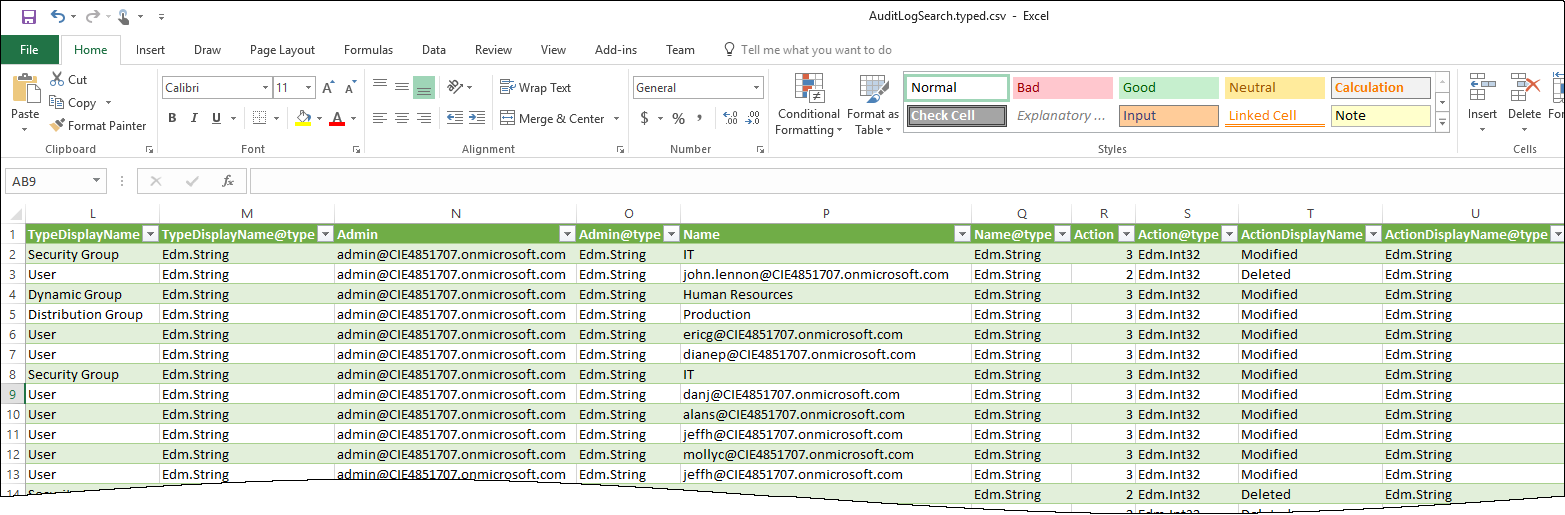Select the Bad cell style swatch
1565x515 pixels.
1062,88
